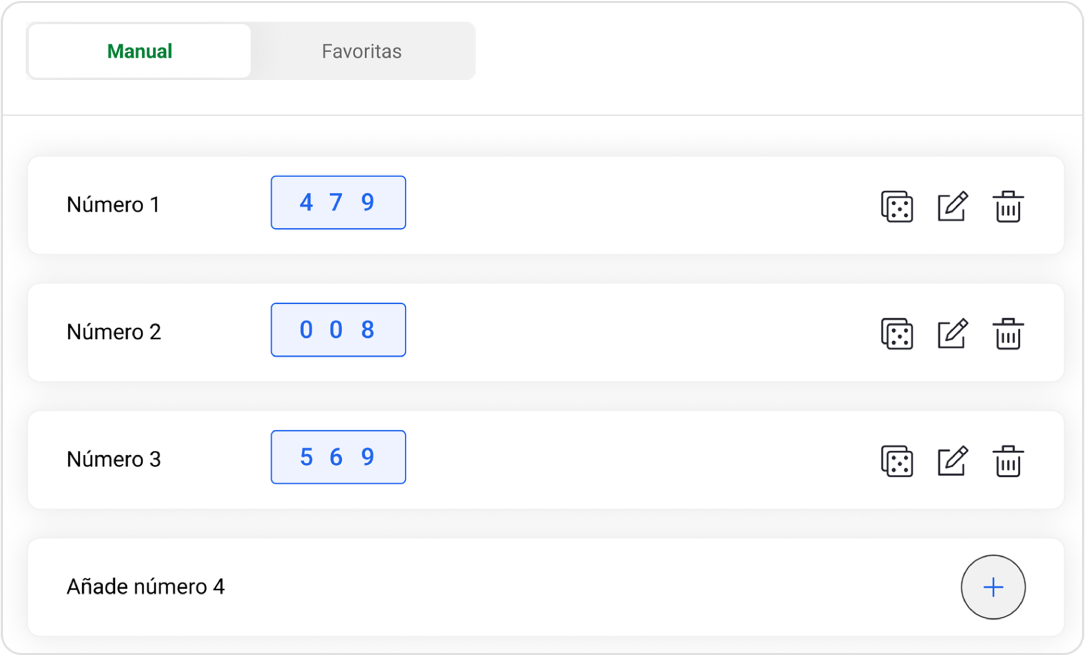
Task: Delete Número 3 using the trash icon
Action: click(1007, 461)
